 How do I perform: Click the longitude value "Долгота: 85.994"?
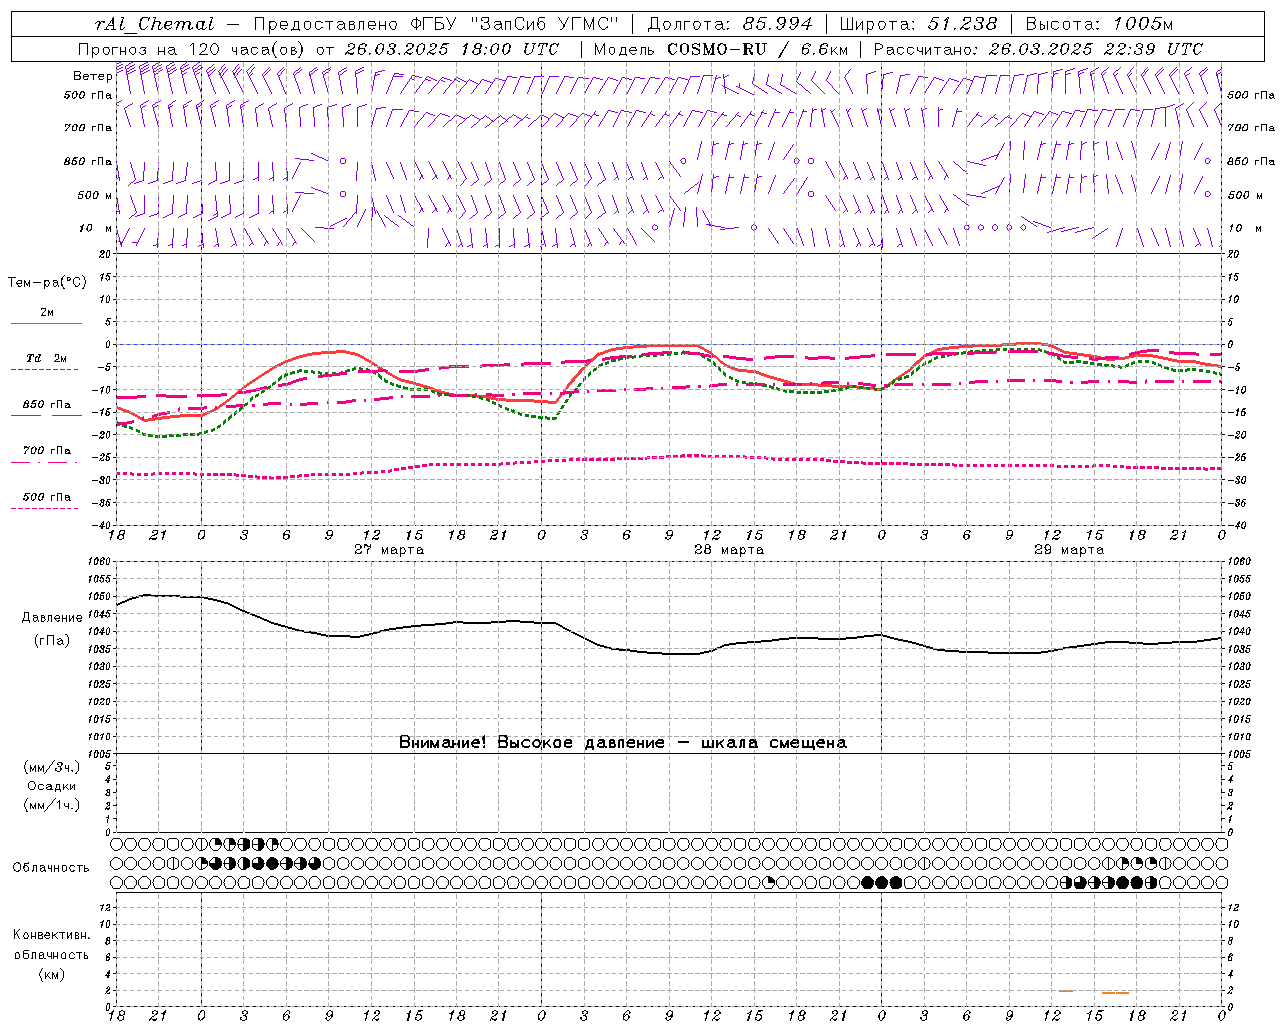[x=731, y=23]
